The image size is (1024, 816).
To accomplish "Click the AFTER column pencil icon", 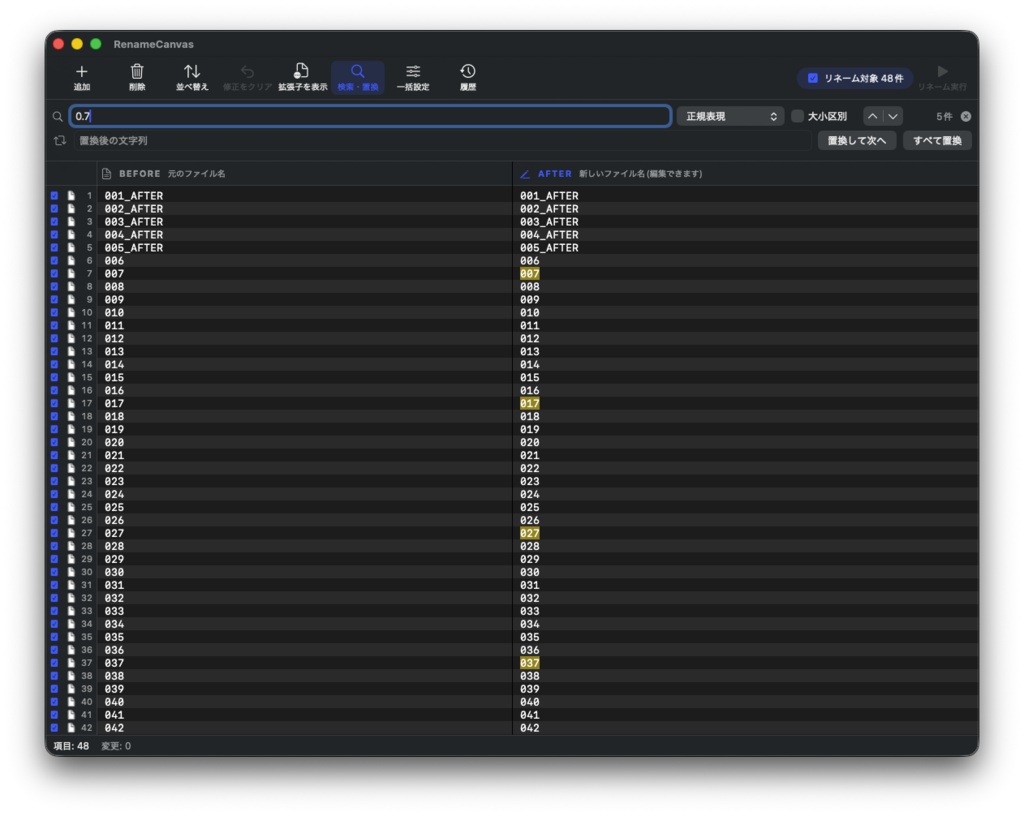I will point(524,174).
